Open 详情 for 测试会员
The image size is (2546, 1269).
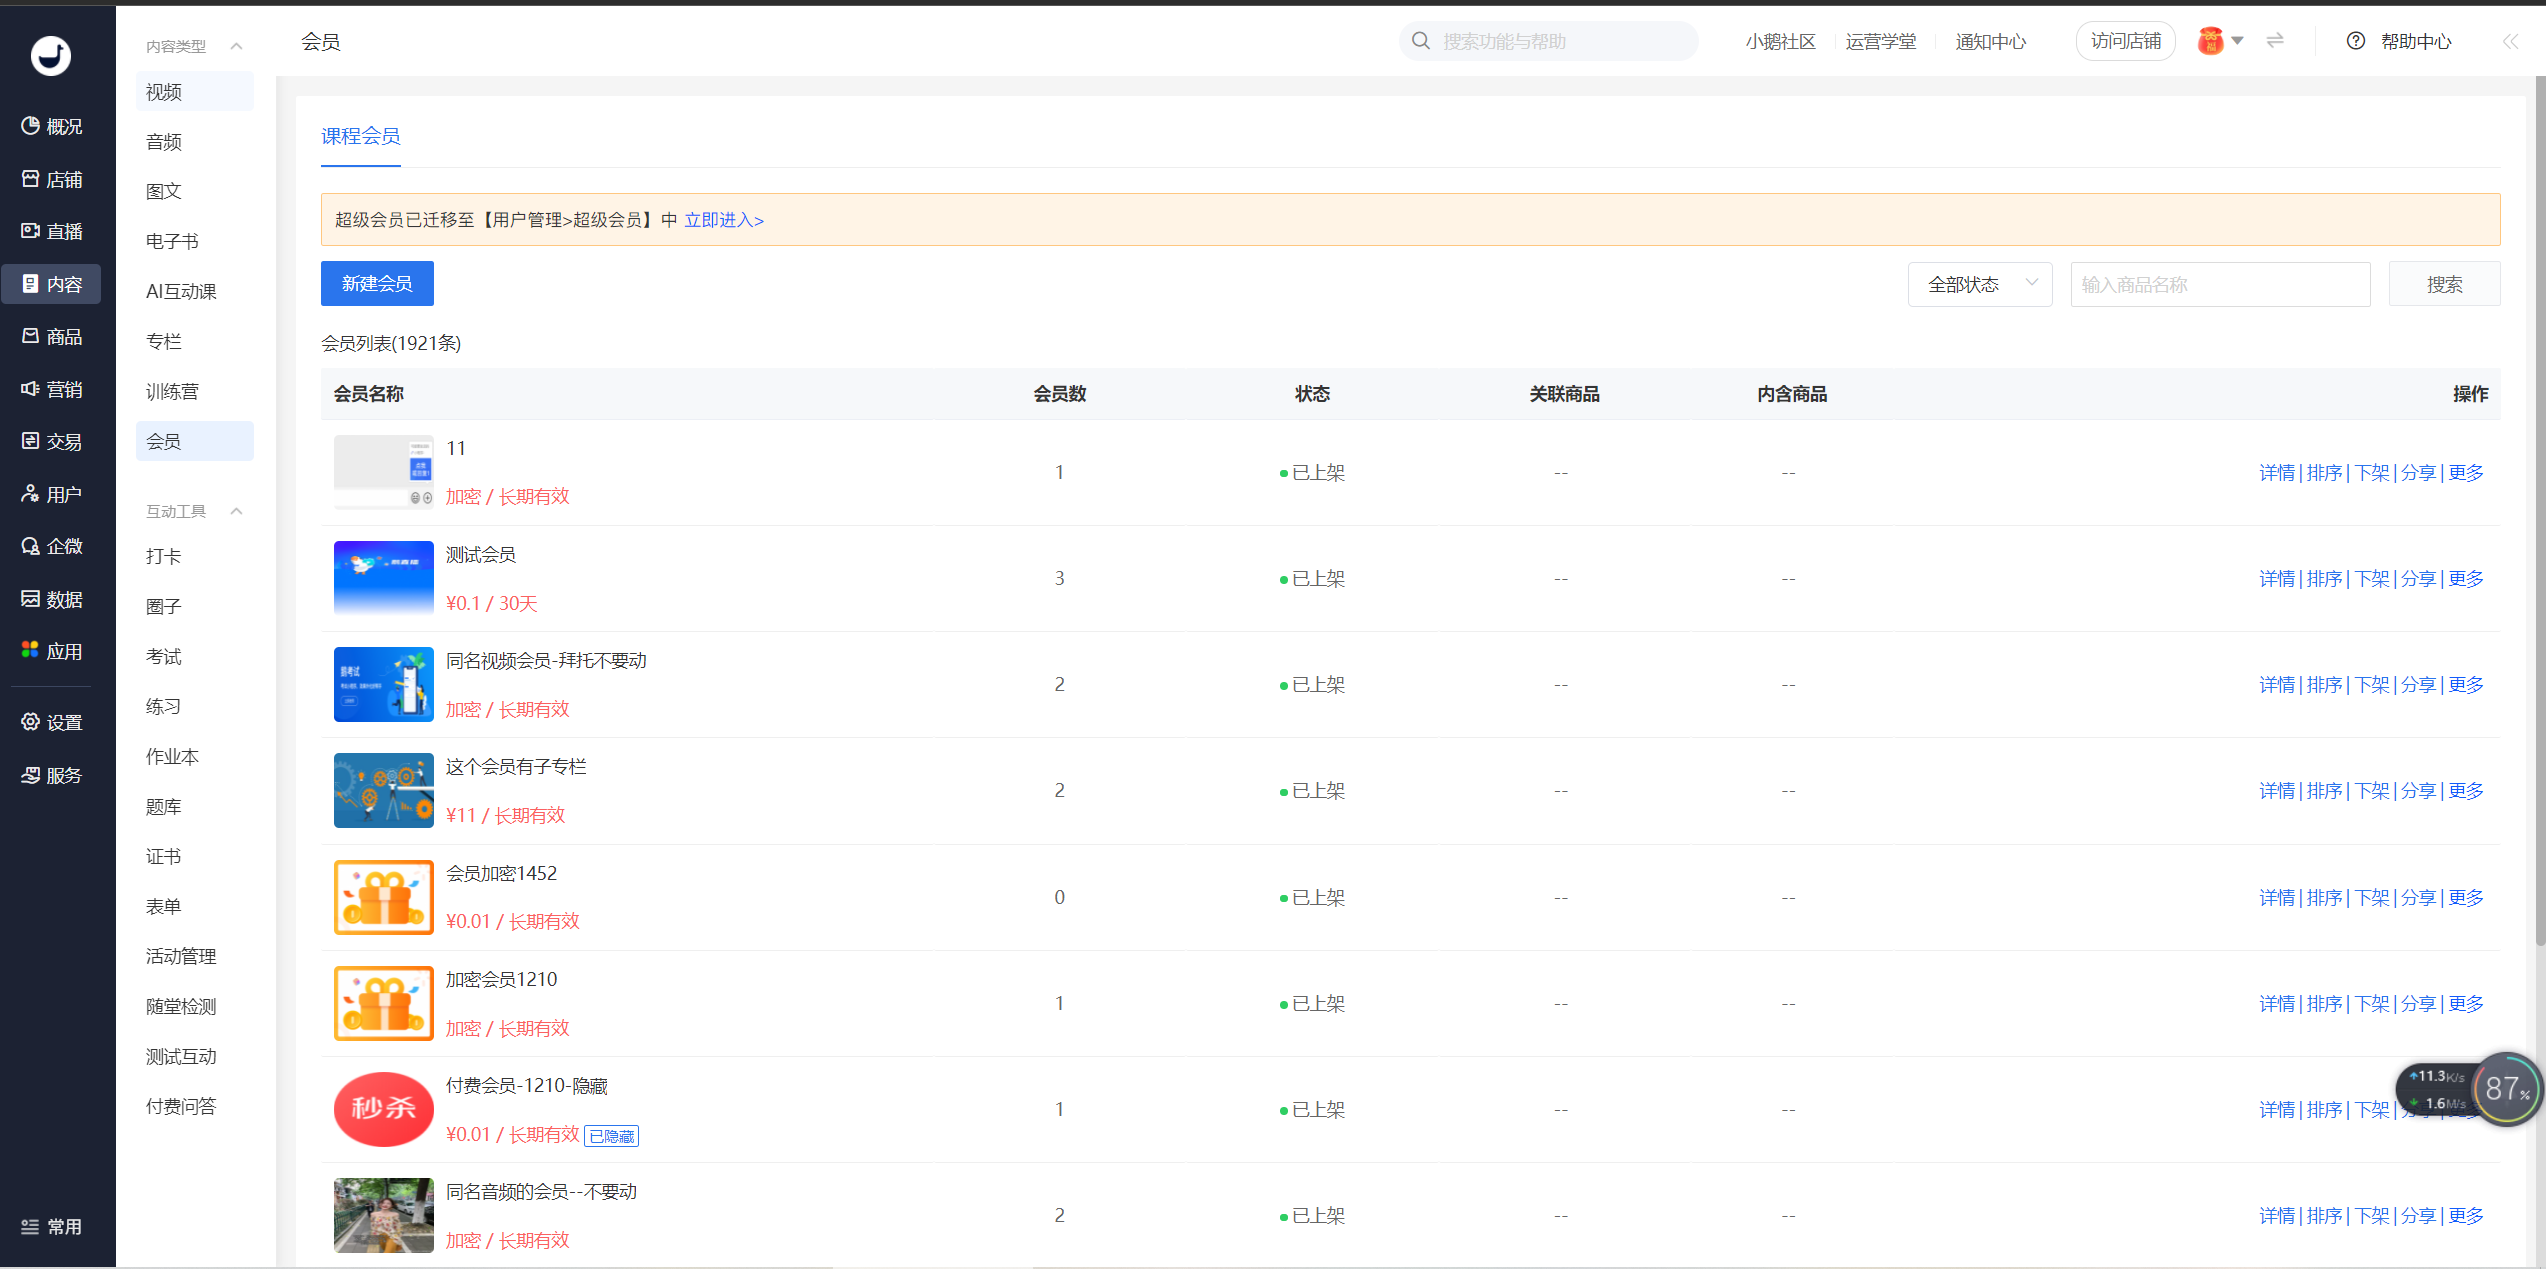2277,579
